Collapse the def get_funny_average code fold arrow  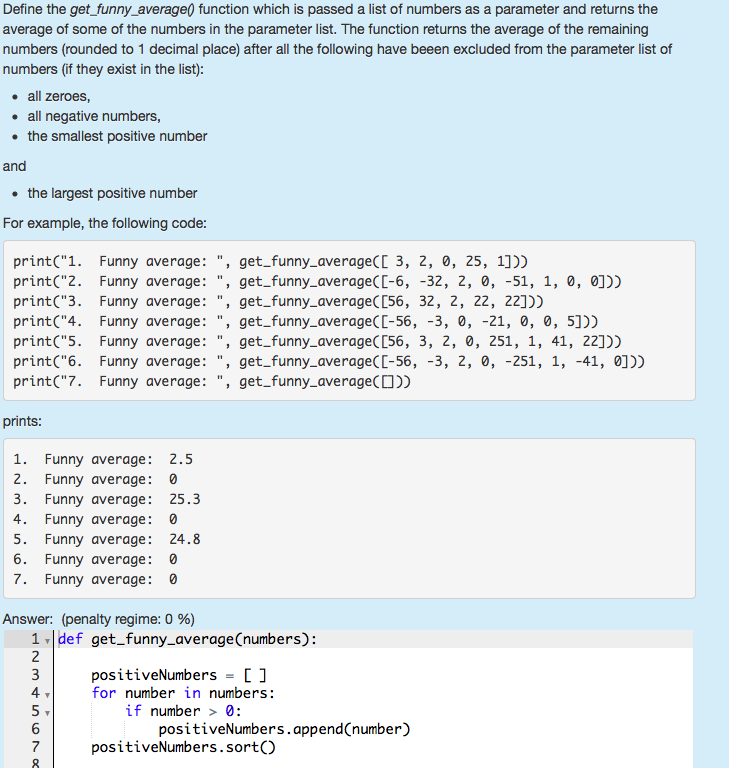[48, 641]
